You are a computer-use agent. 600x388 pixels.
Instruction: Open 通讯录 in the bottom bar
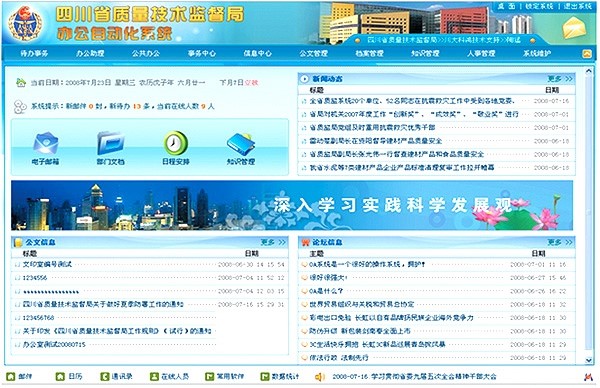pos(116,377)
